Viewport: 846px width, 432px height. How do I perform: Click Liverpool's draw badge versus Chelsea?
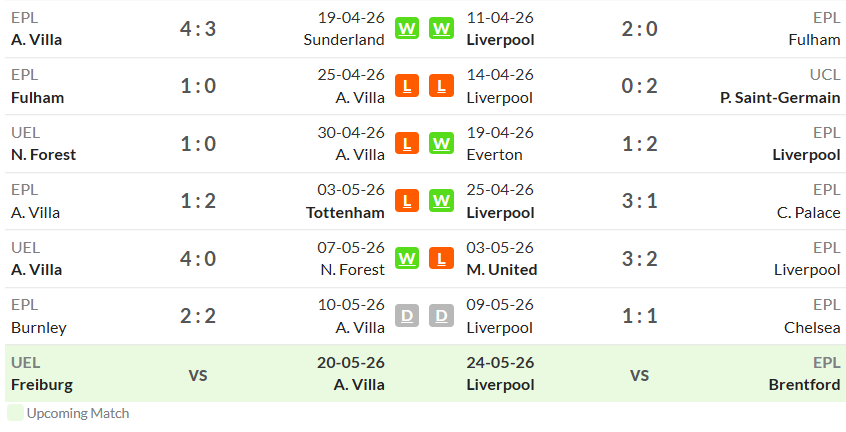click(x=441, y=316)
